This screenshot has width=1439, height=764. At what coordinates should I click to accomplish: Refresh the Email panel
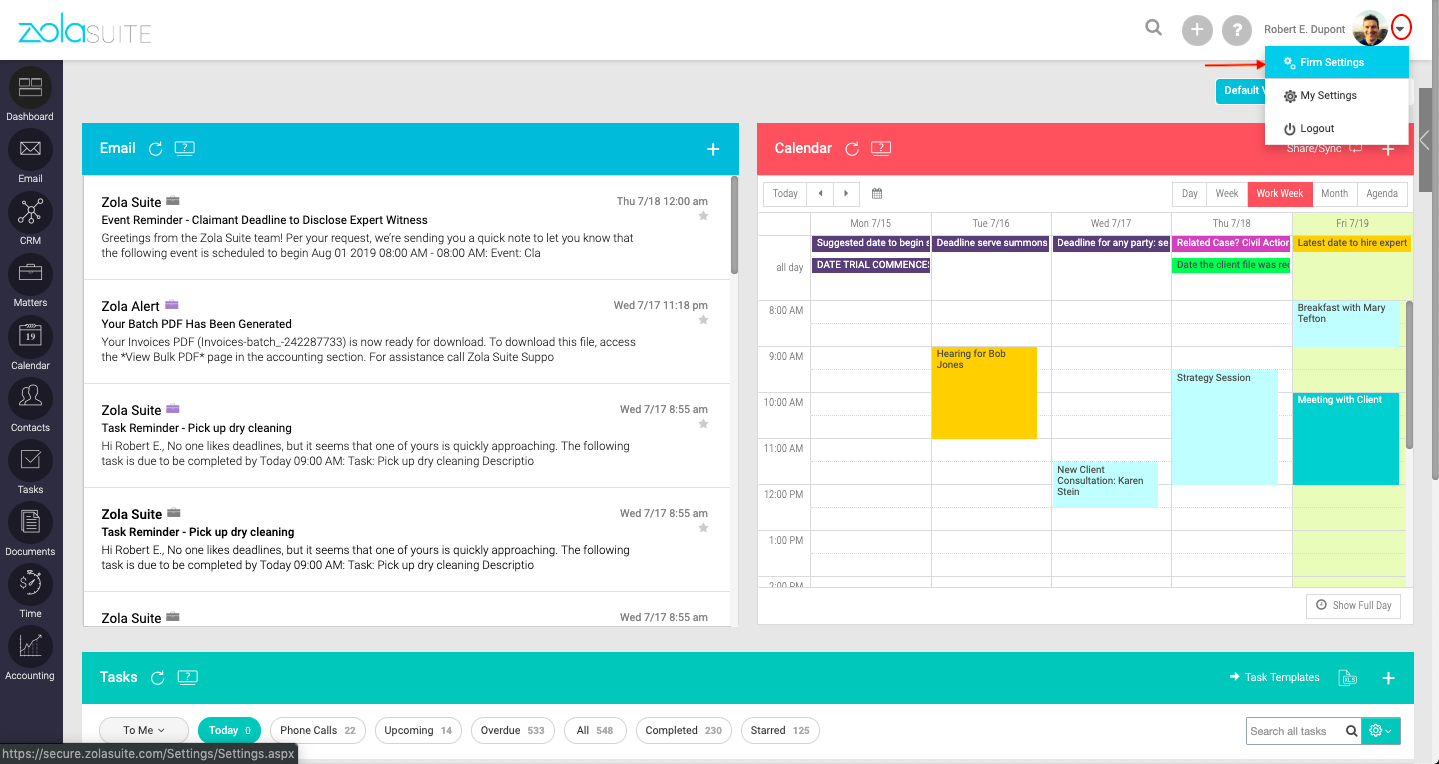coord(155,149)
